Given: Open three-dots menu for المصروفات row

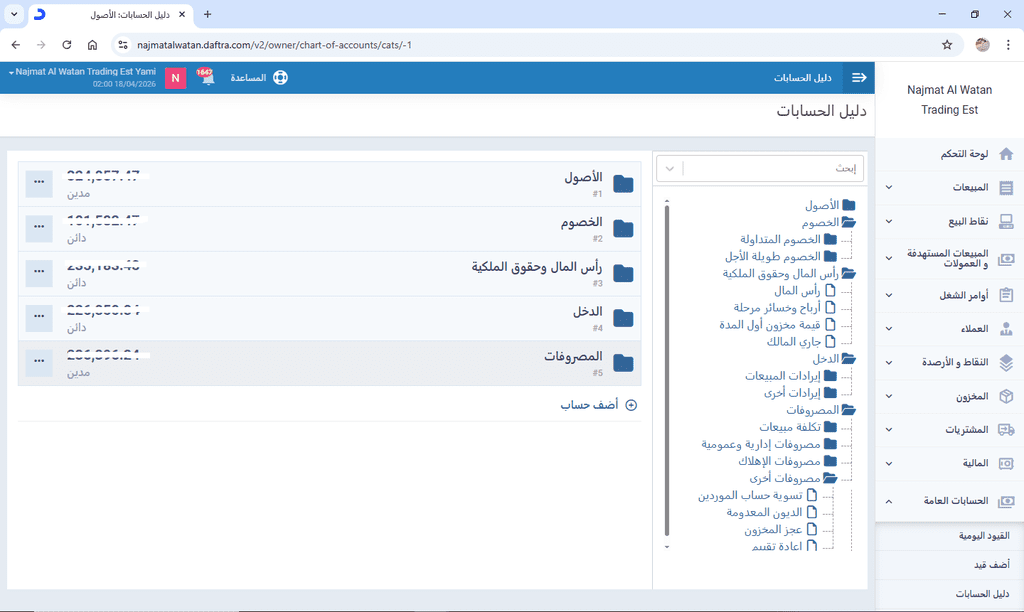Looking at the screenshot, I should (x=39, y=362).
